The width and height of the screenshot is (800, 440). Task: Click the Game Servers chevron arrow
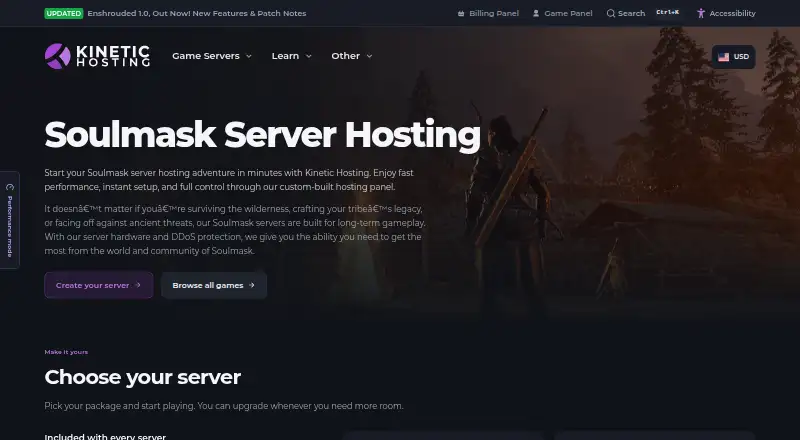pos(248,56)
